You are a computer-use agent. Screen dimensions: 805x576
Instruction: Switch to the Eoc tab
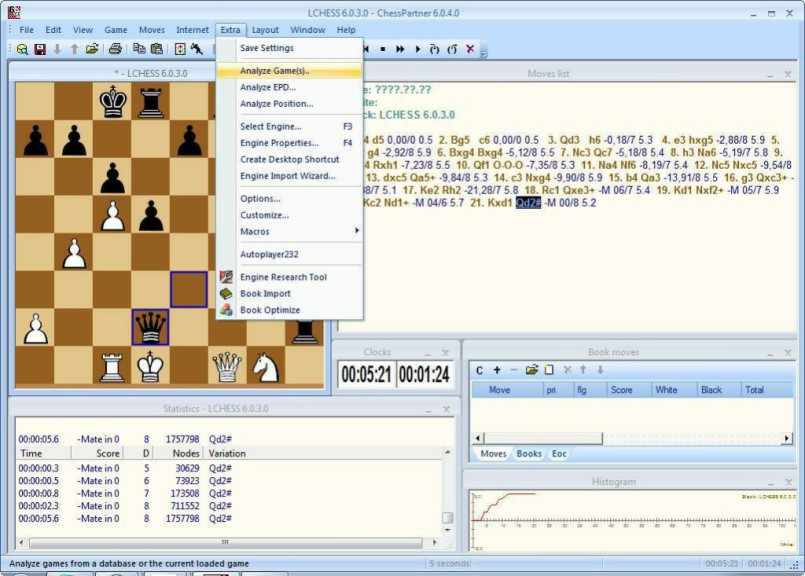[x=559, y=454]
